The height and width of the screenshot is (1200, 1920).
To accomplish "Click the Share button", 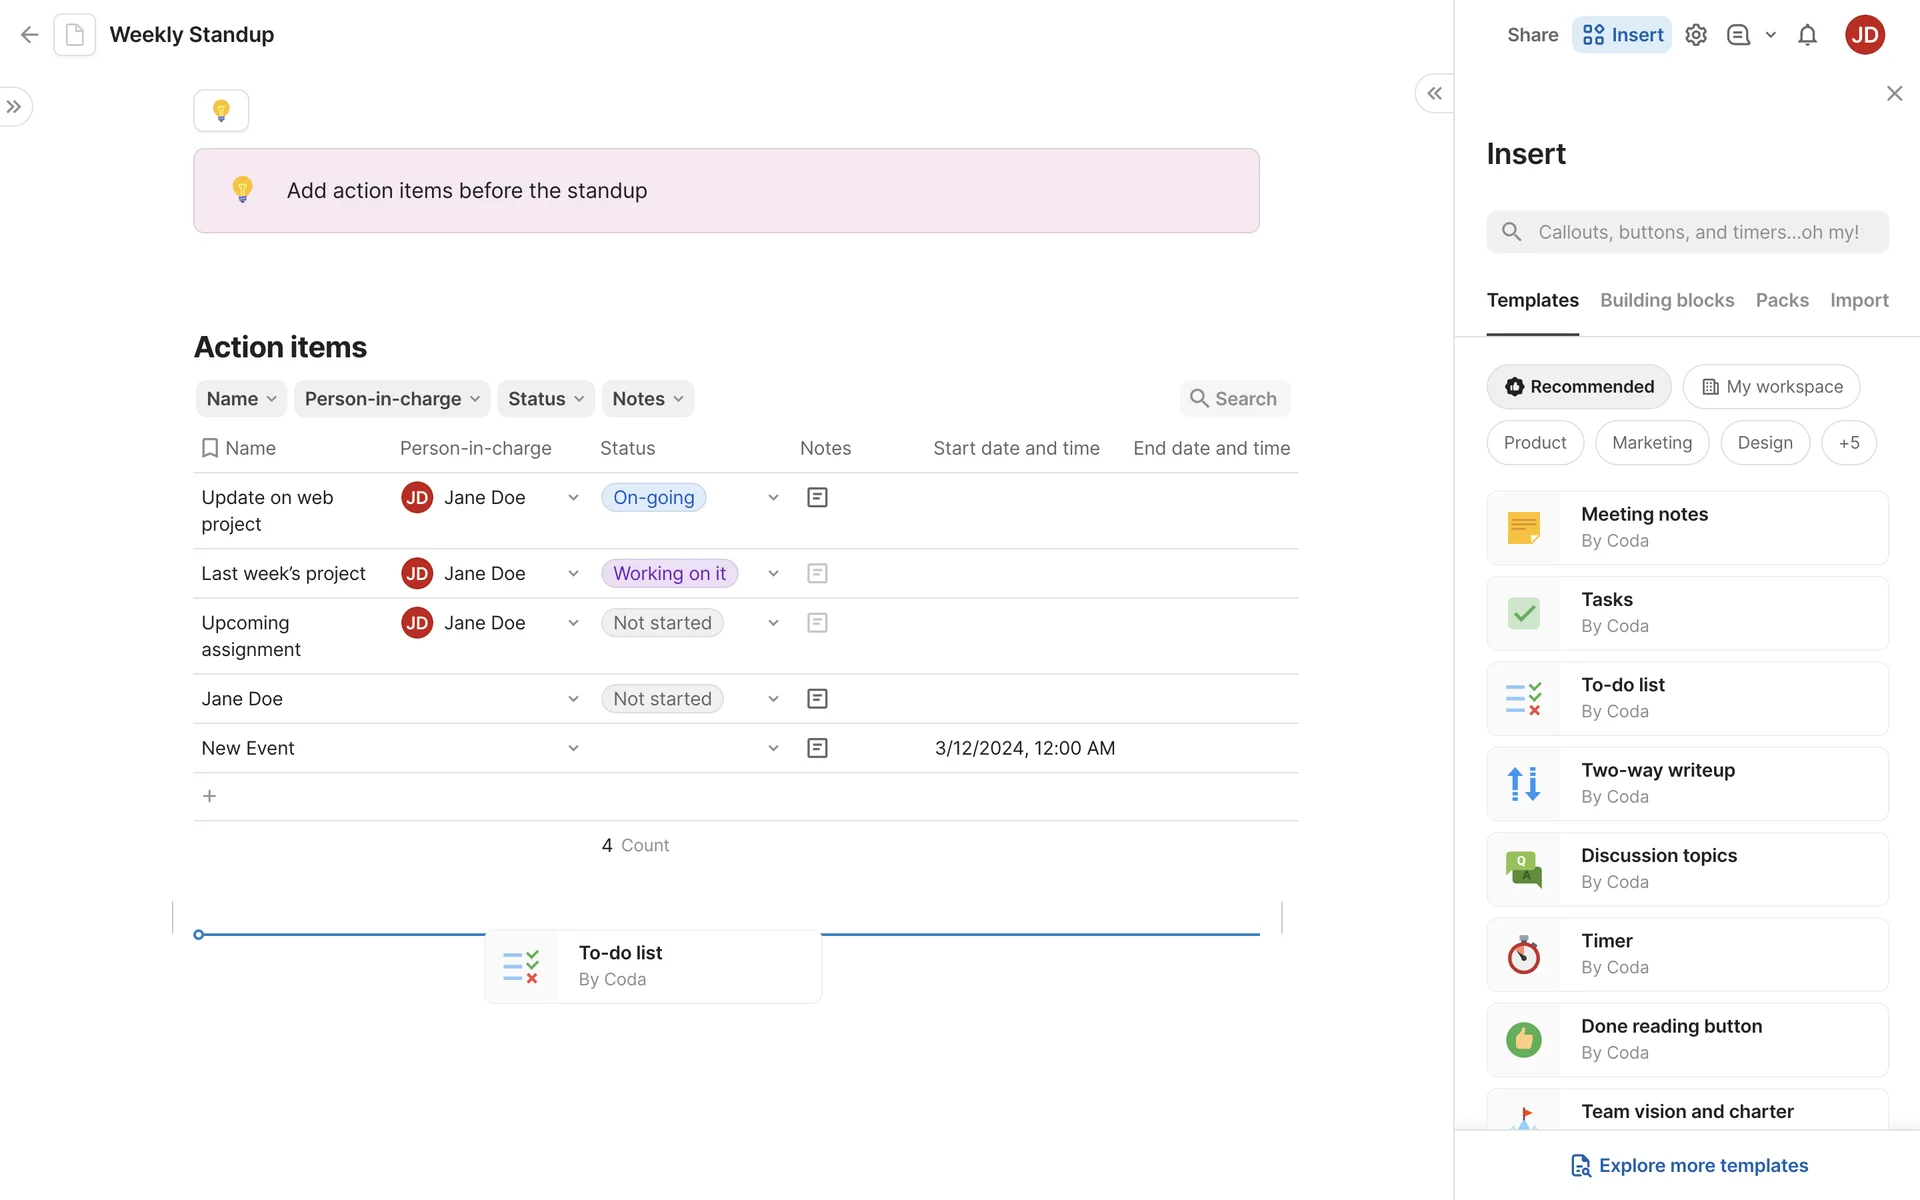I will point(1532,35).
